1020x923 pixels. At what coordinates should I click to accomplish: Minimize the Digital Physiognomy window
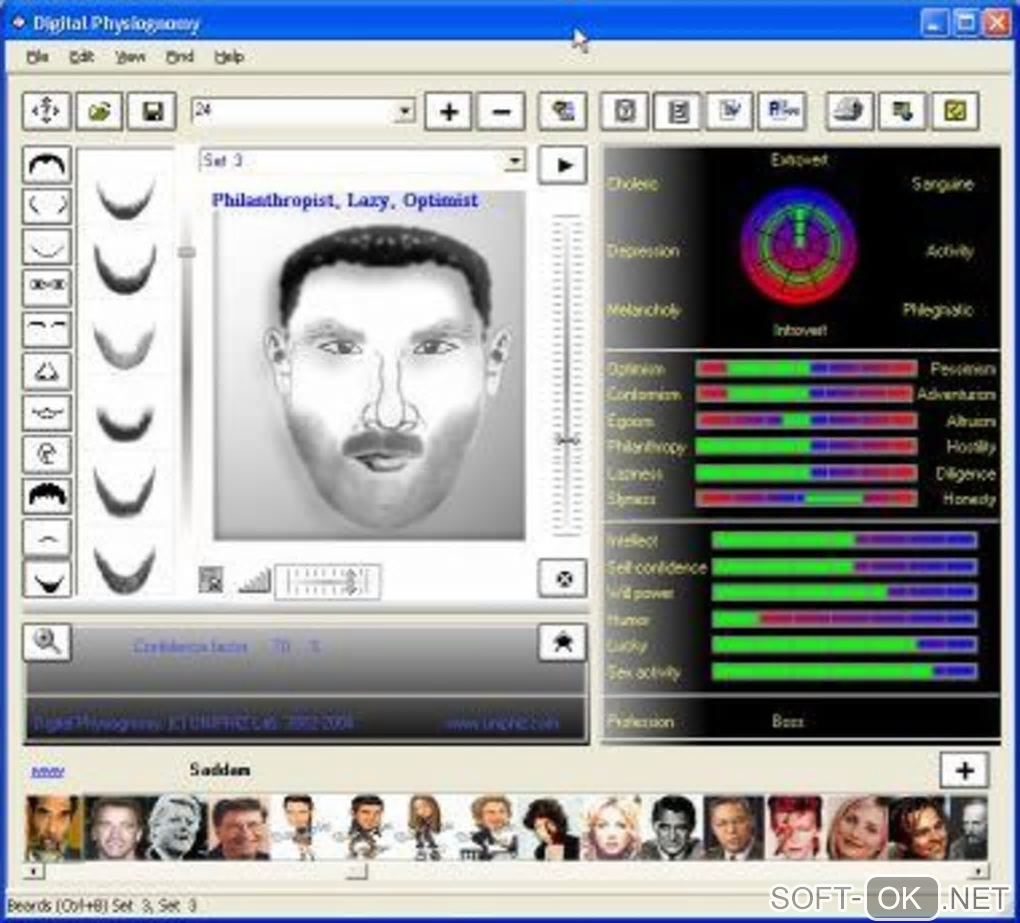click(933, 23)
